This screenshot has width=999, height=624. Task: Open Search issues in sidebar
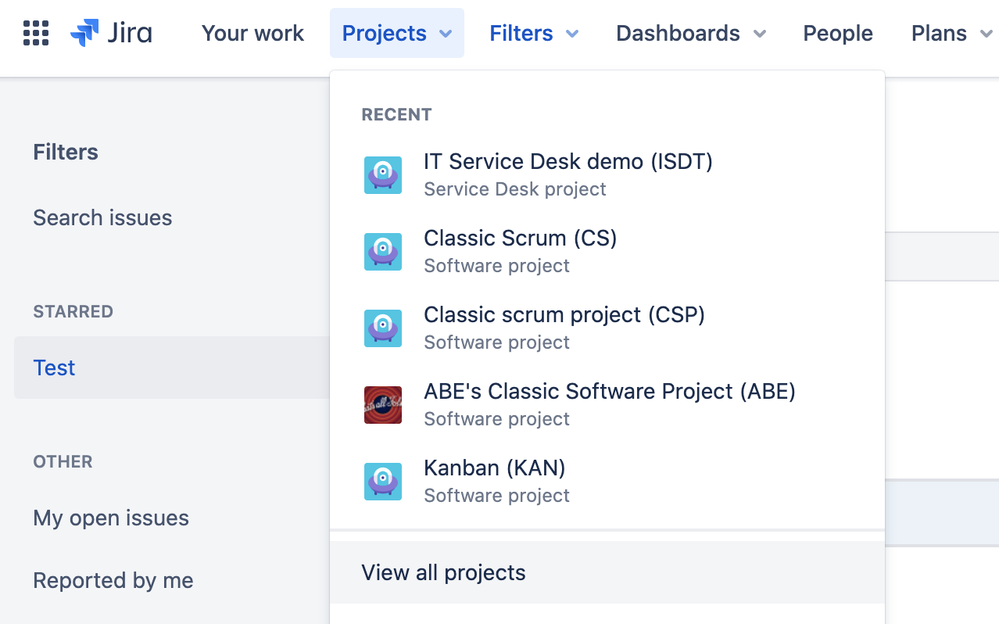tap(102, 218)
